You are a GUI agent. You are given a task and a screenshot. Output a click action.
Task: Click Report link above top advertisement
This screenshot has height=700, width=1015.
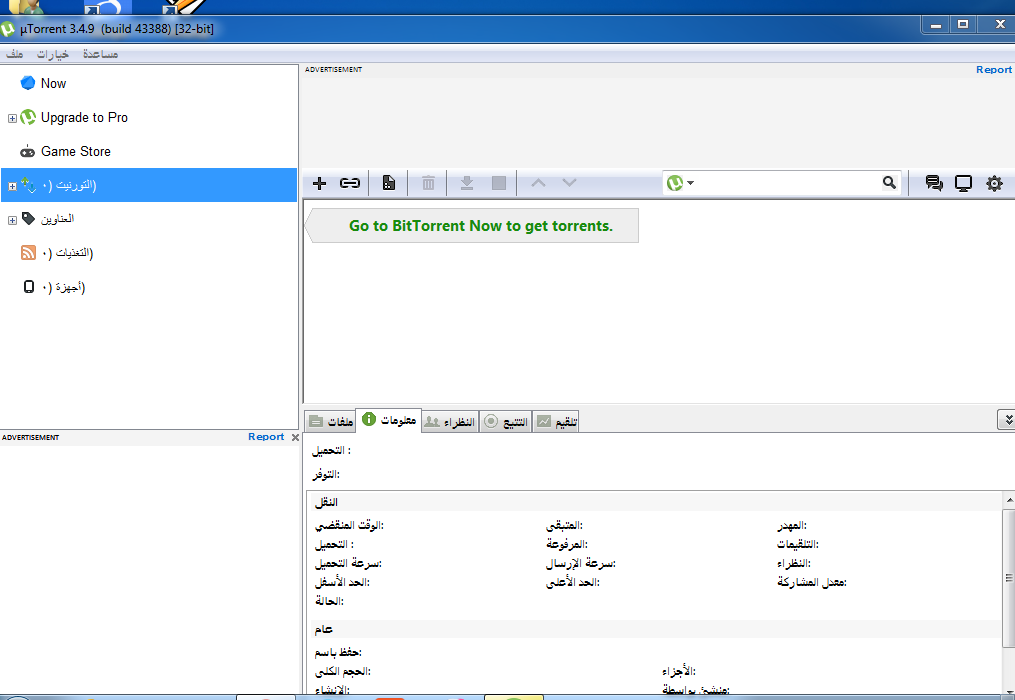(x=994, y=69)
